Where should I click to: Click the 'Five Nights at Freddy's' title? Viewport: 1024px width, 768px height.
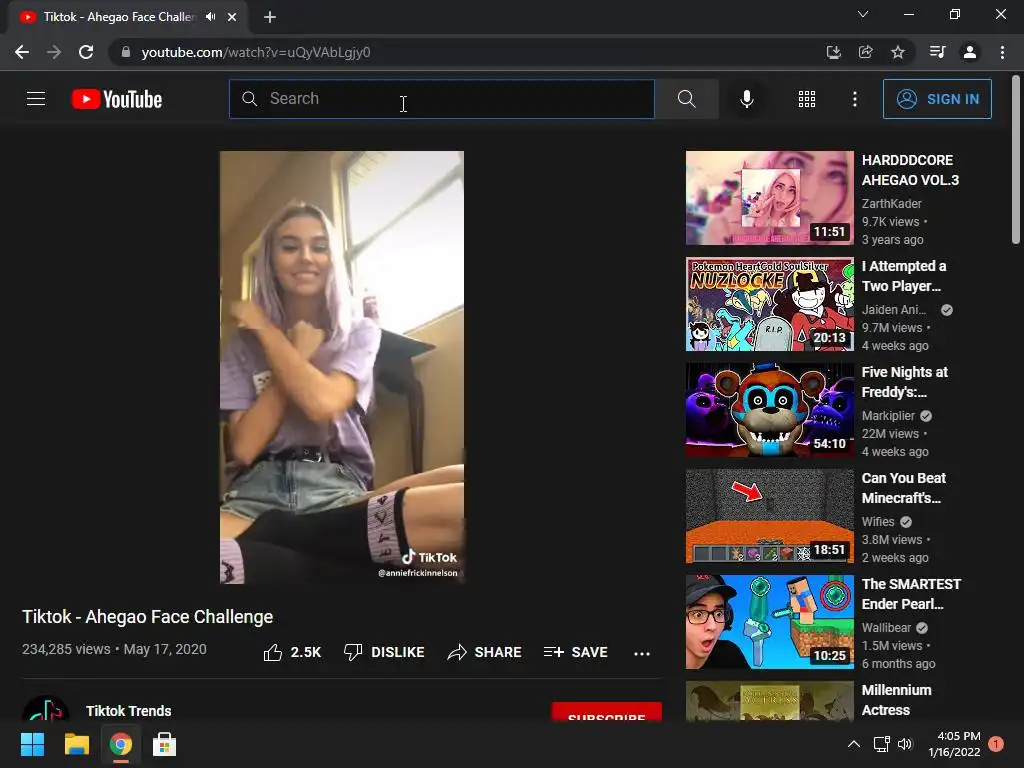[x=904, y=382]
